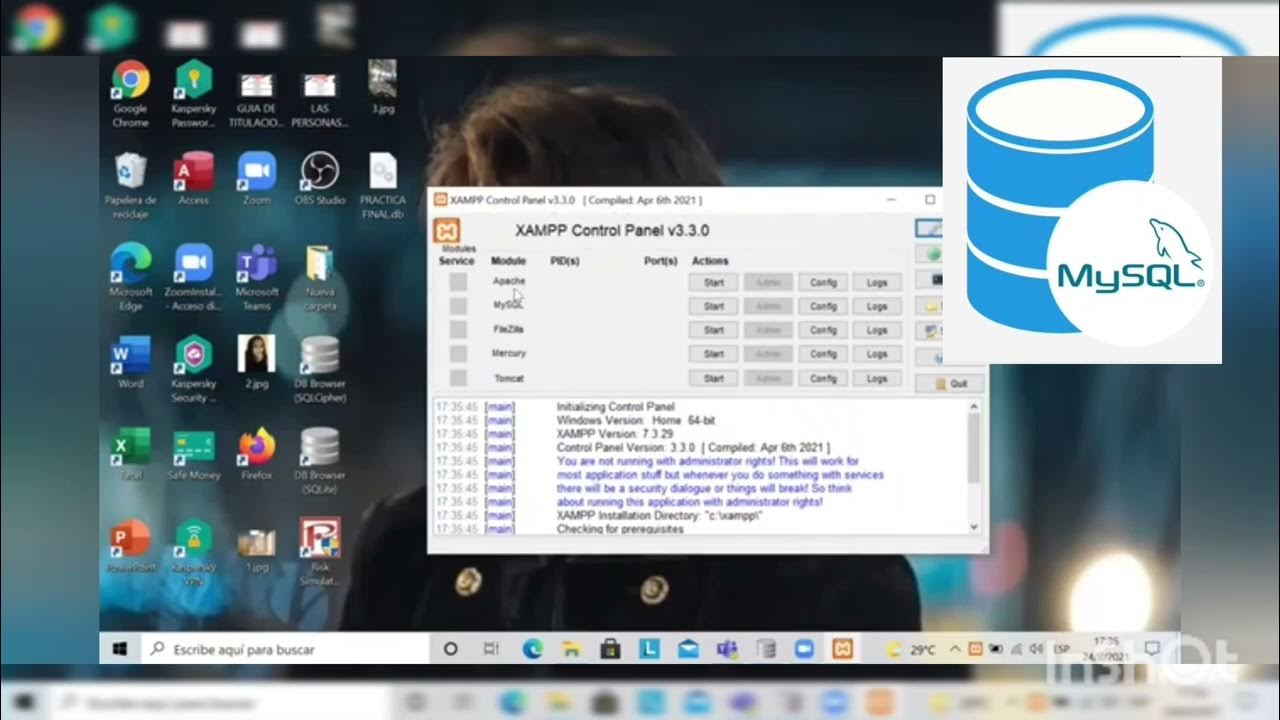Open Kaspersky VPN desktop icon

tap(193, 539)
